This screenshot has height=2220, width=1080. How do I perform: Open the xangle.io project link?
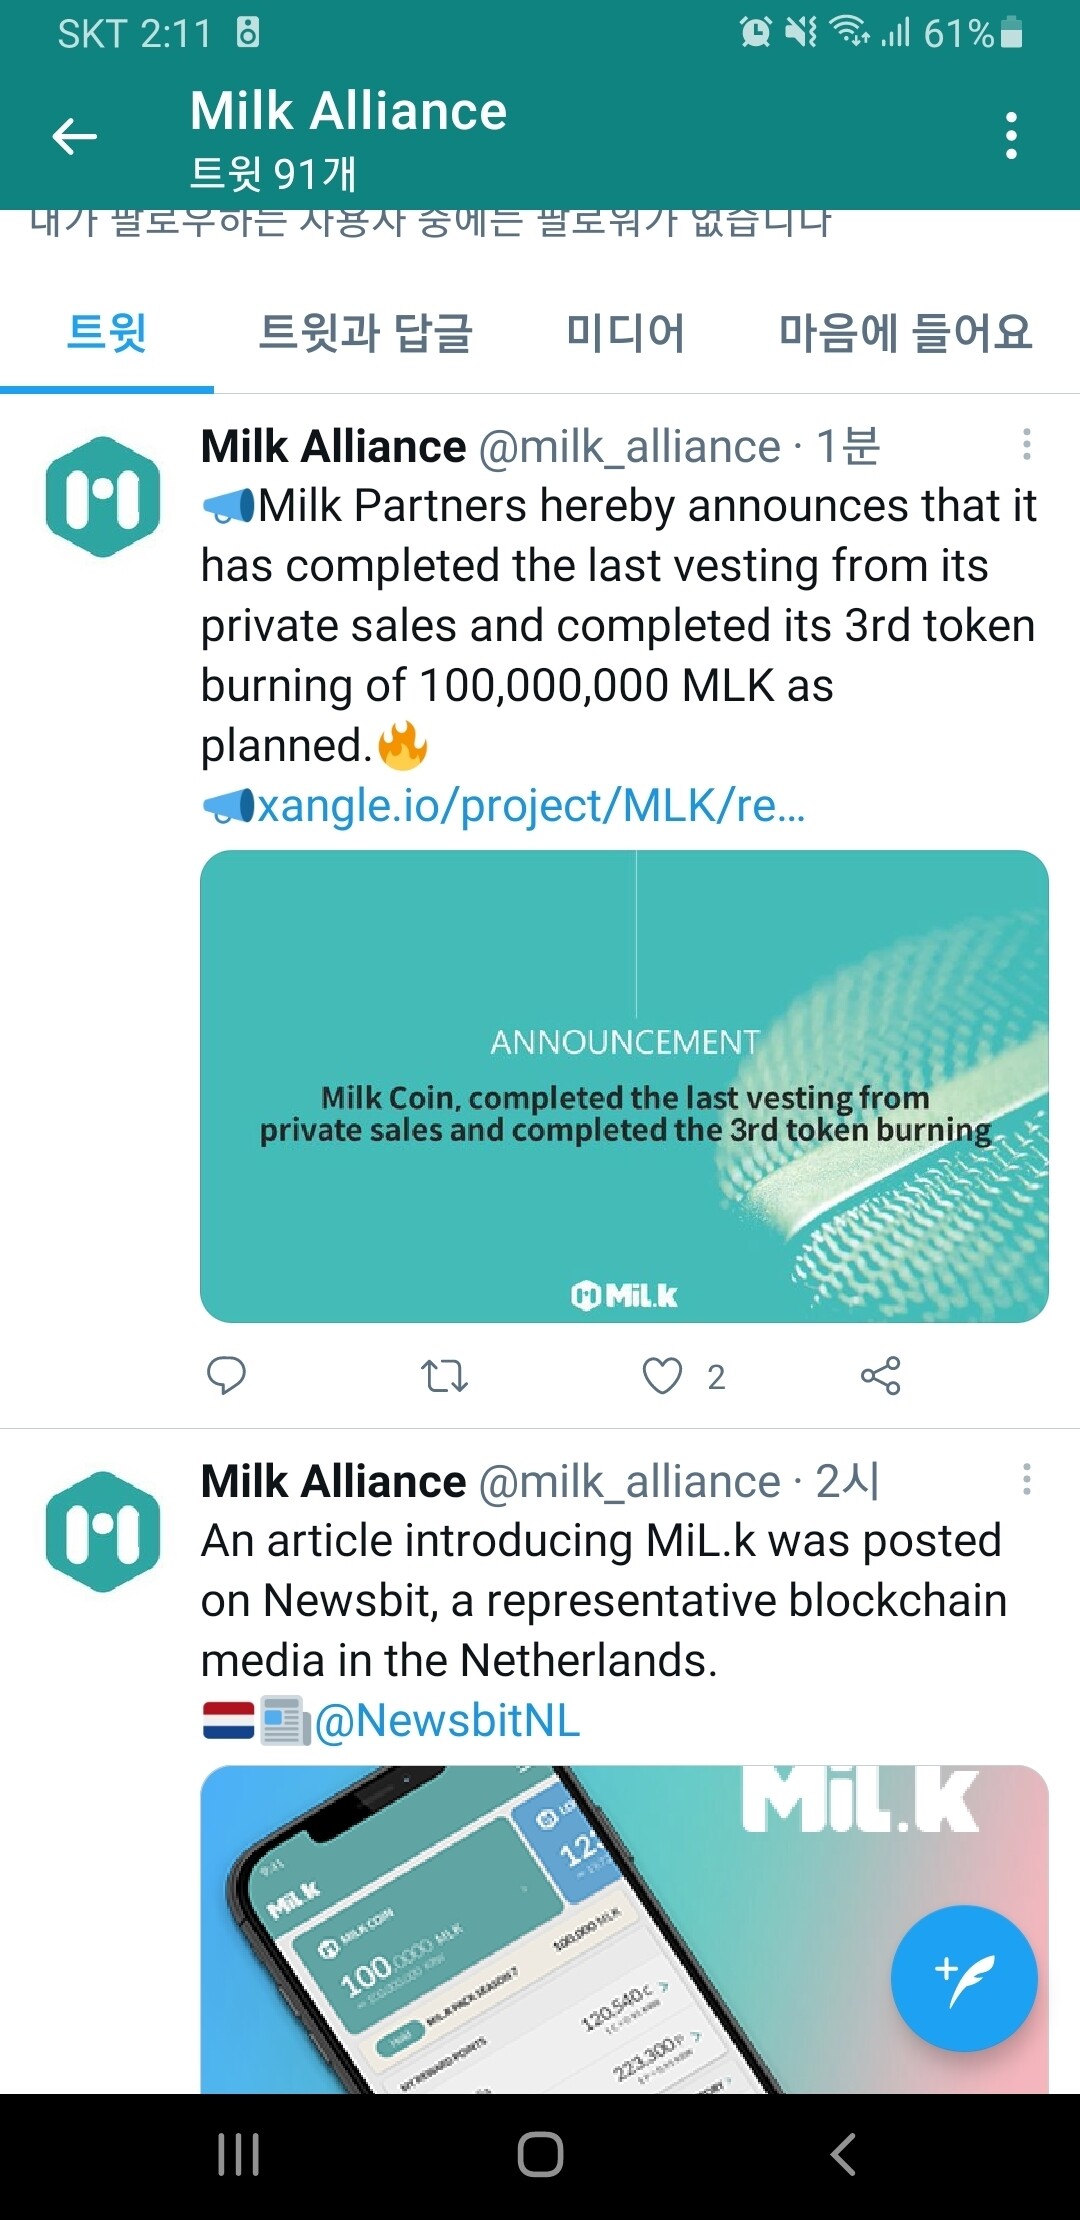pyautogui.click(x=530, y=805)
